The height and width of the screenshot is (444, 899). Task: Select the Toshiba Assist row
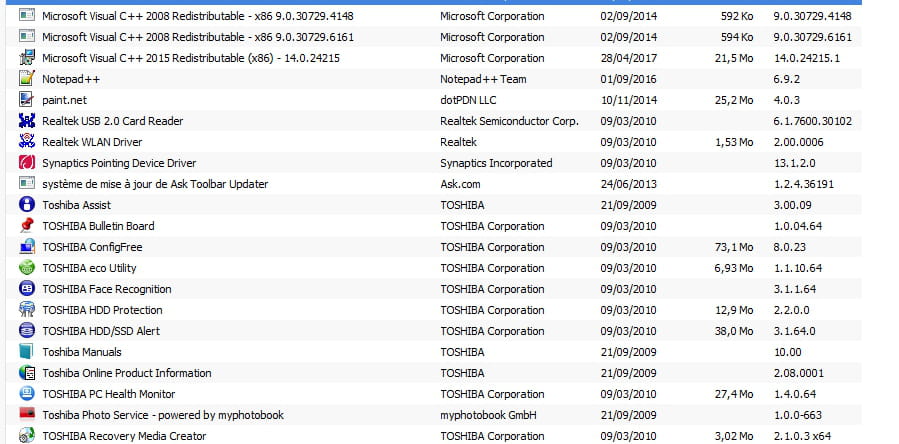tap(433, 205)
